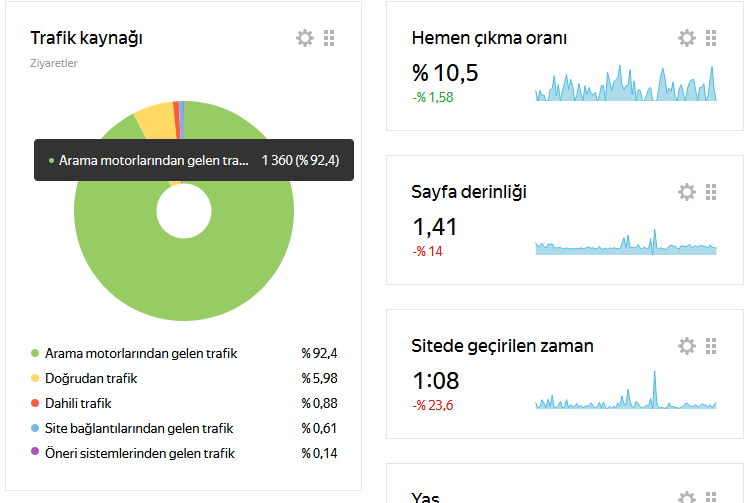The width and height of the screenshot is (752, 503).
Task: Click the 1 360 (% 92,4) tooltip
Action: click(x=194, y=160)
